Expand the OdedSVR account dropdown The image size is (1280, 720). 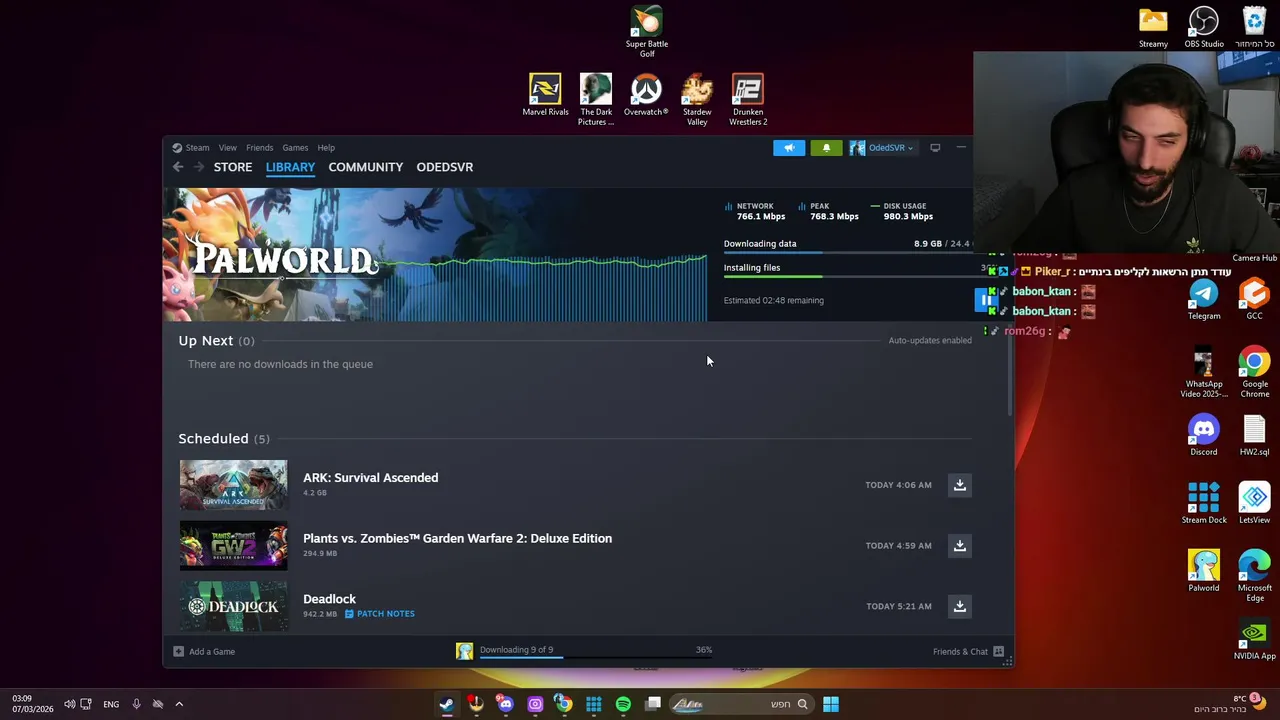click(882, 148)
